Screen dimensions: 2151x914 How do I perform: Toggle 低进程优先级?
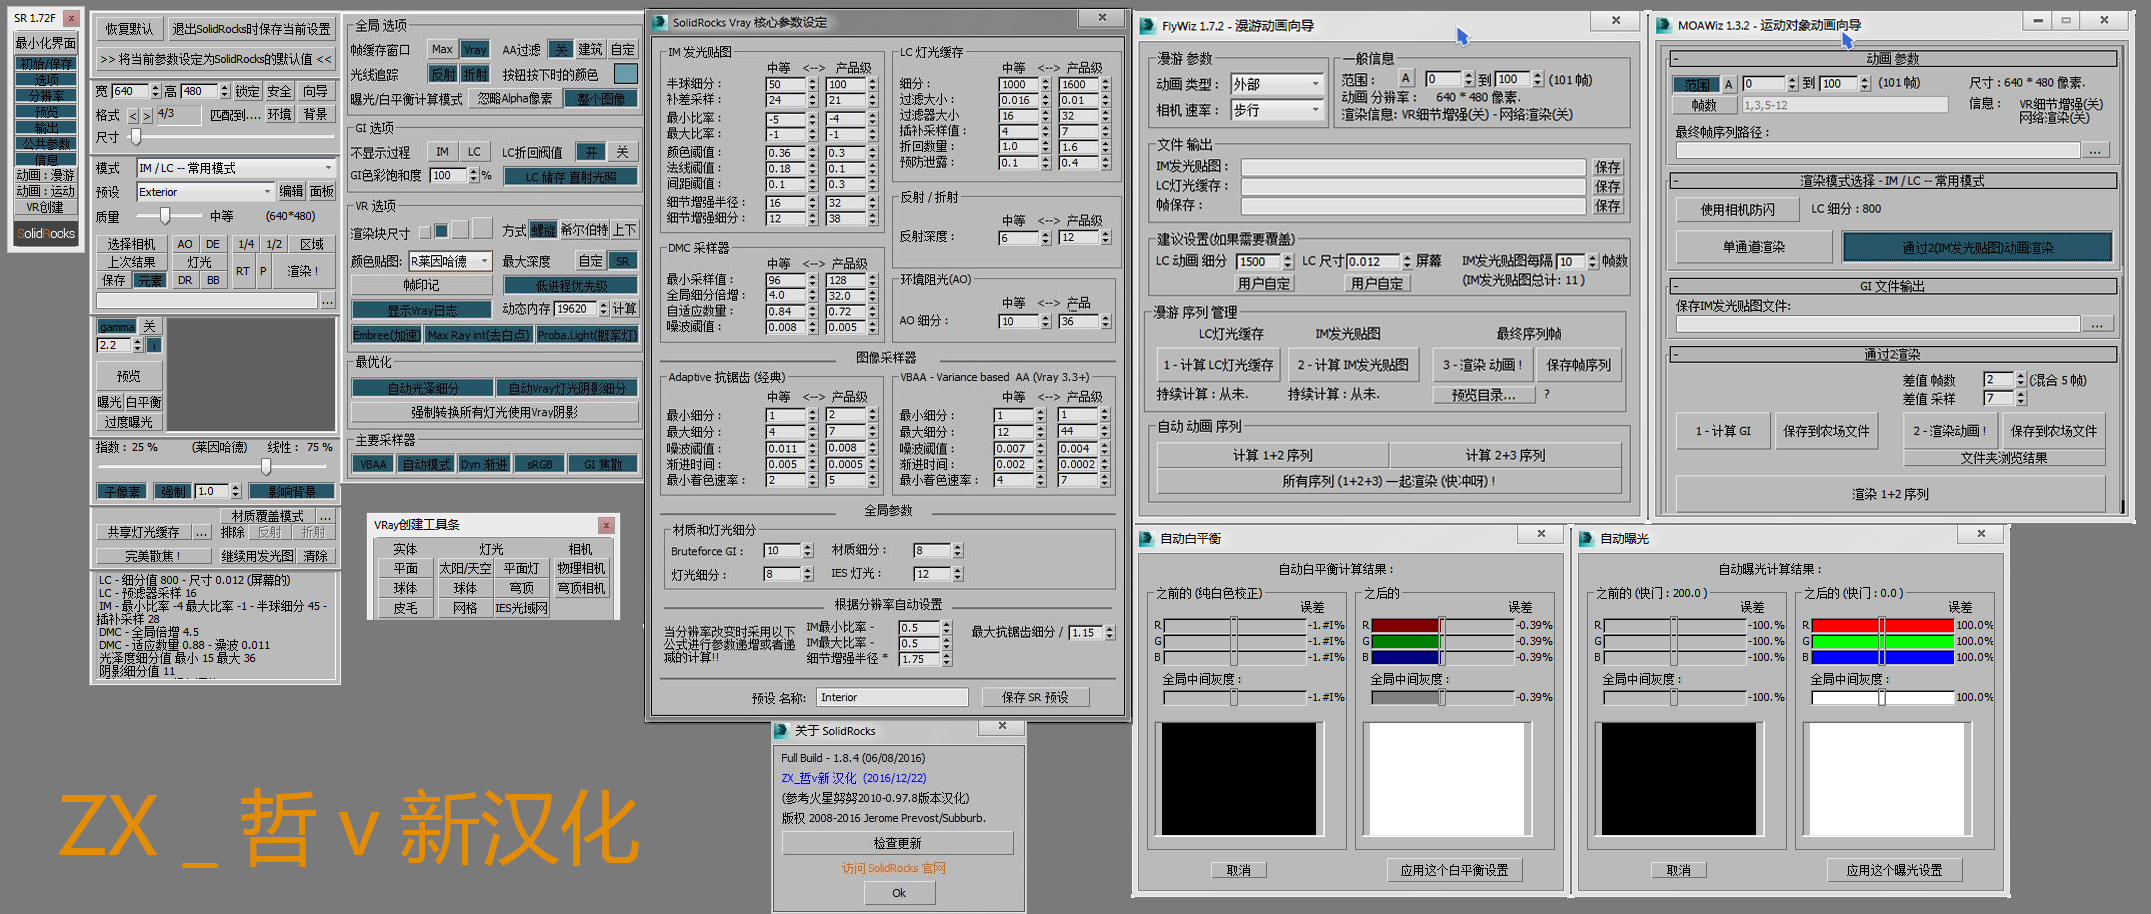pos(571,286)
